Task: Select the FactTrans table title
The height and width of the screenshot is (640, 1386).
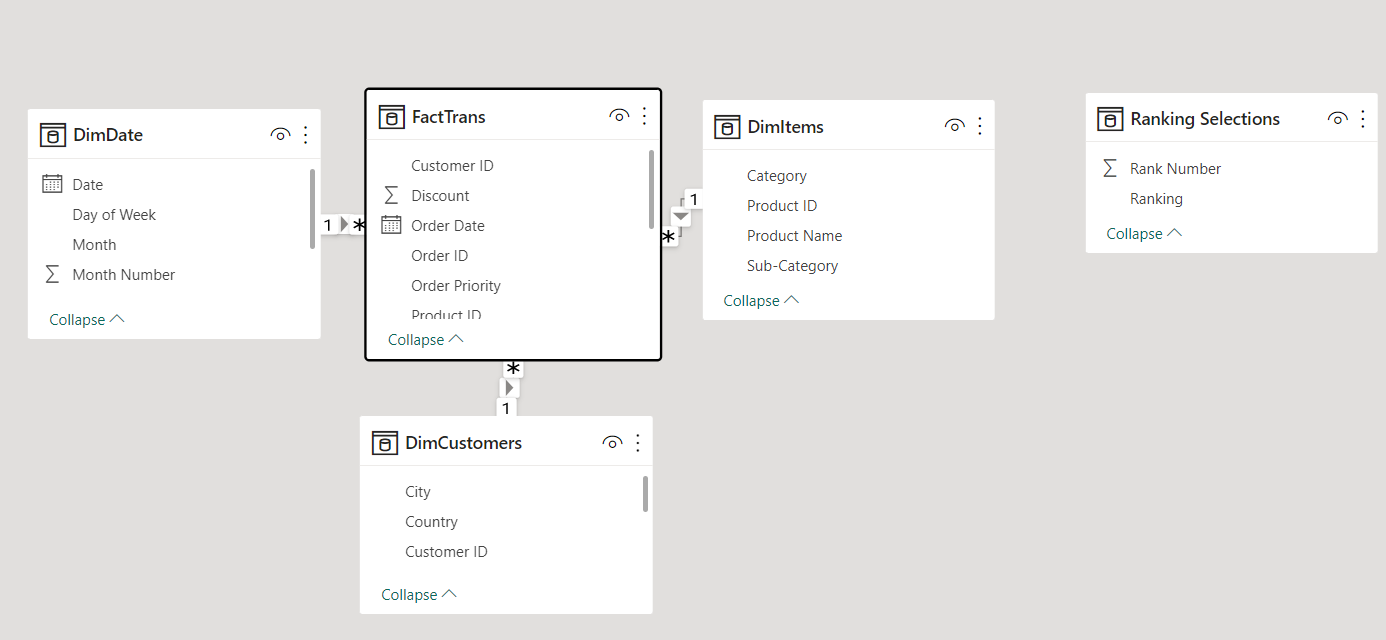Action: coord(449,117)
